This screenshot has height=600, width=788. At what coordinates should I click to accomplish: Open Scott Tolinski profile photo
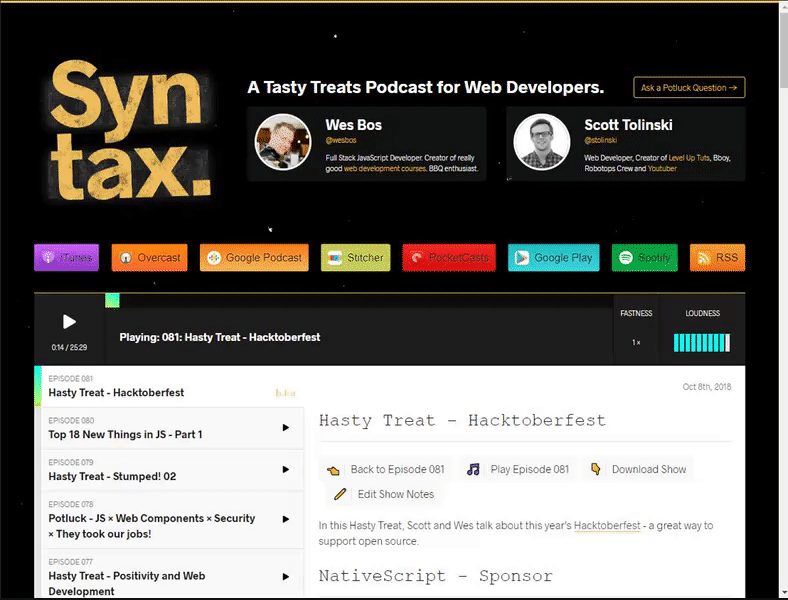pos(542,142)
